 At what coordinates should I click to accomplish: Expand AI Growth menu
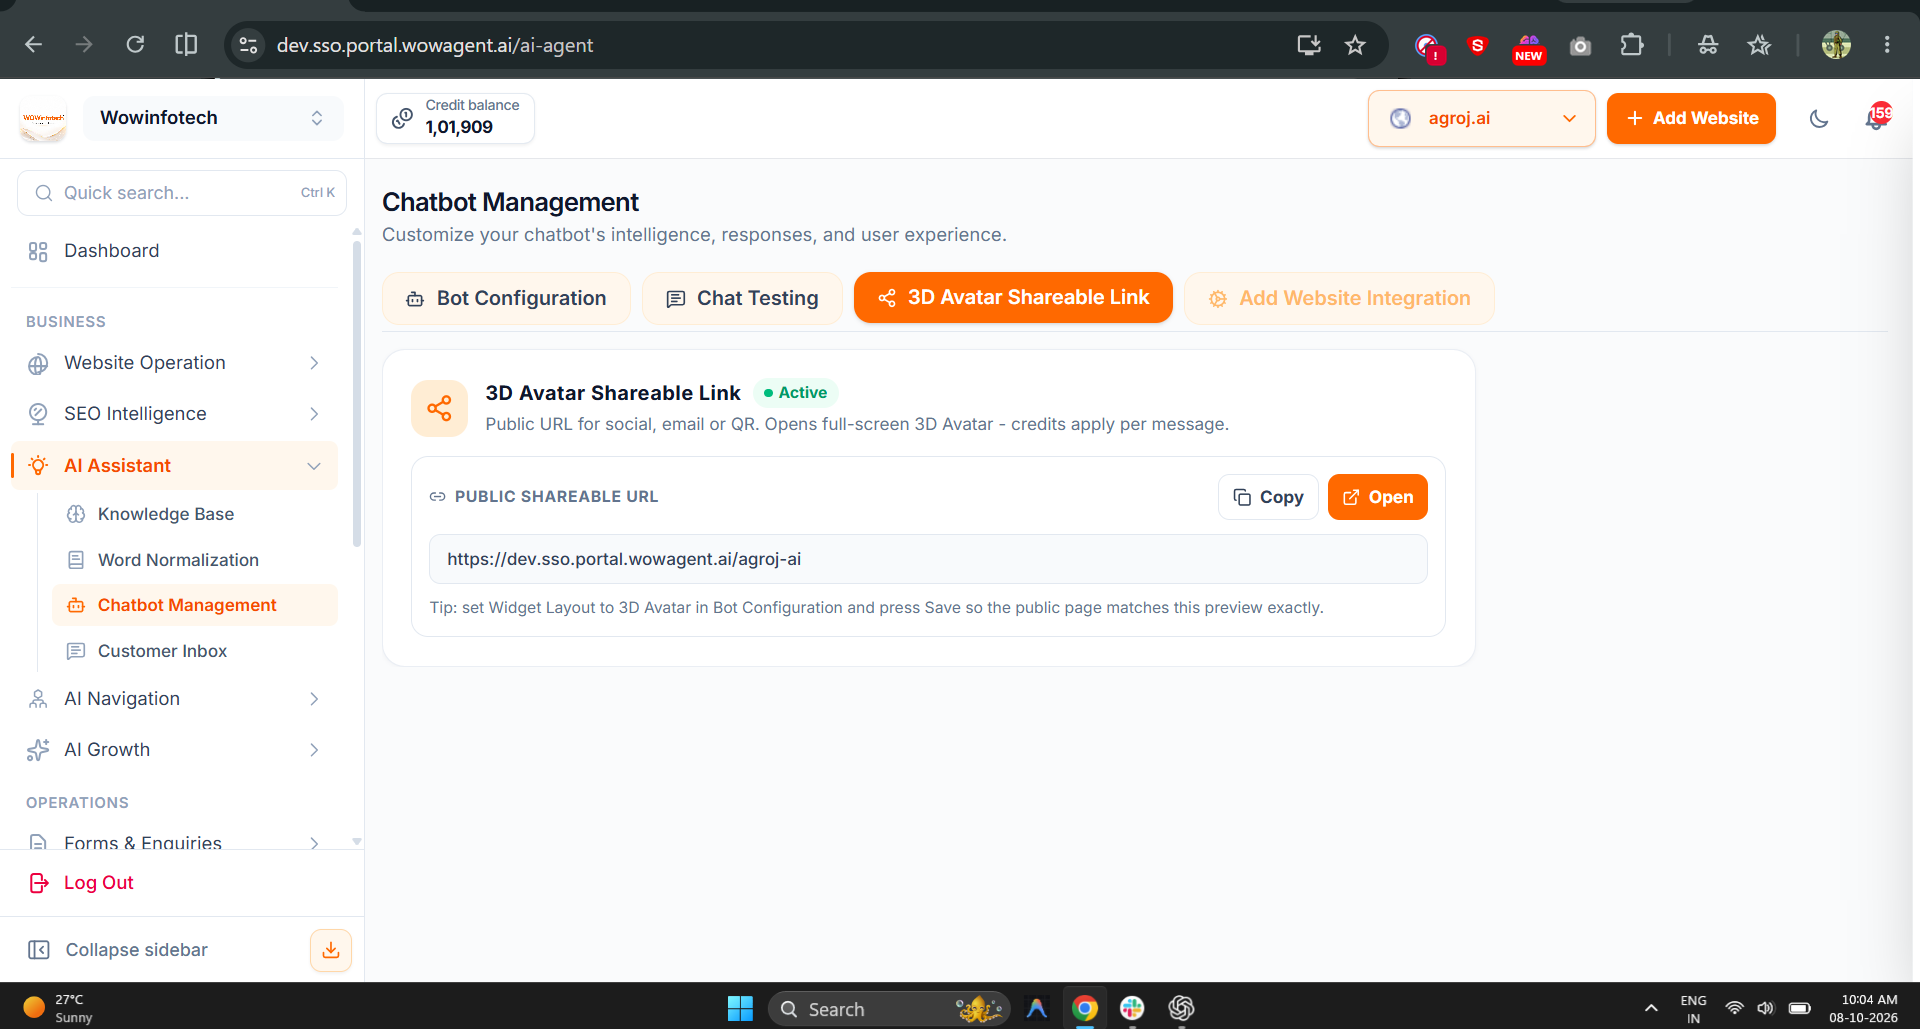(175, 750)
